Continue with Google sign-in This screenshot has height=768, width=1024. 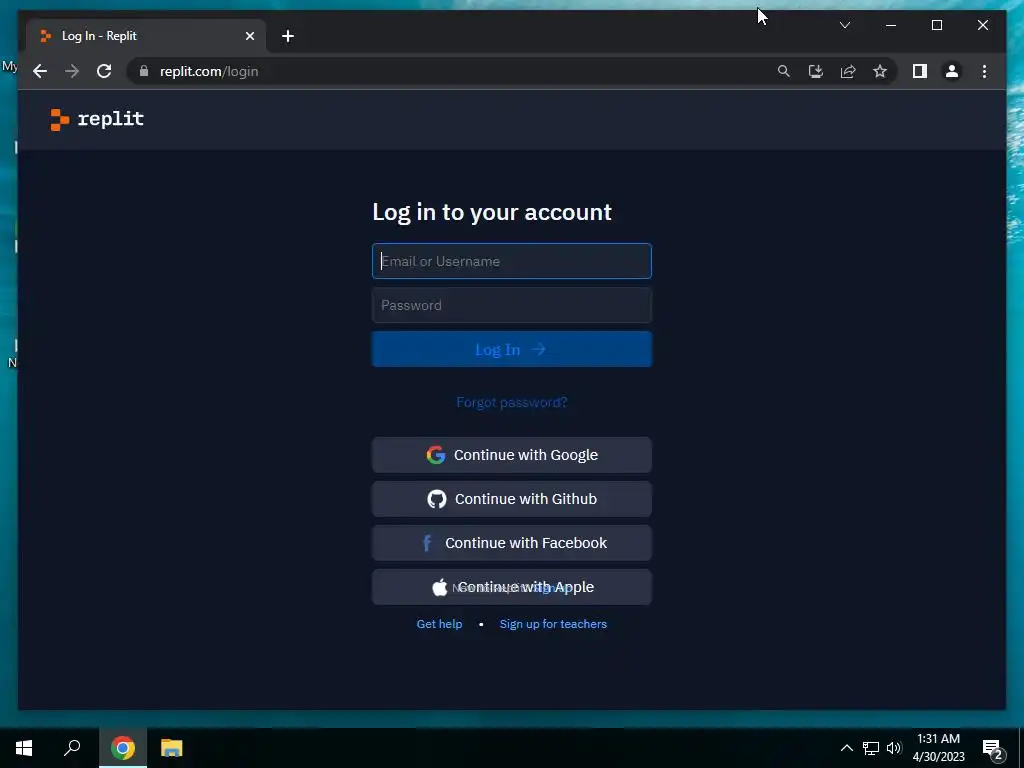[511, 455]
